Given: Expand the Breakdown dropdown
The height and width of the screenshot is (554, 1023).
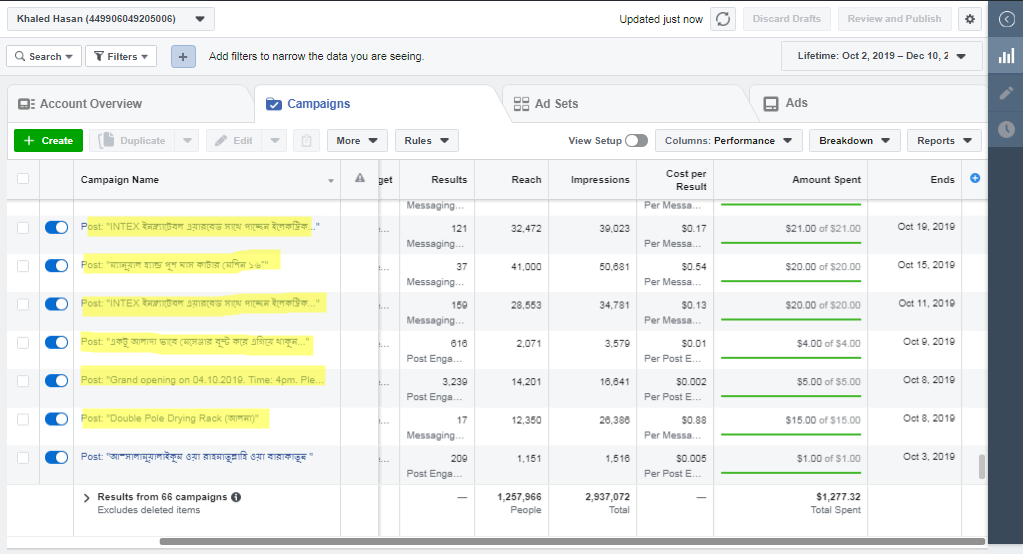Looking at the screenshot, I should [854, 141].
